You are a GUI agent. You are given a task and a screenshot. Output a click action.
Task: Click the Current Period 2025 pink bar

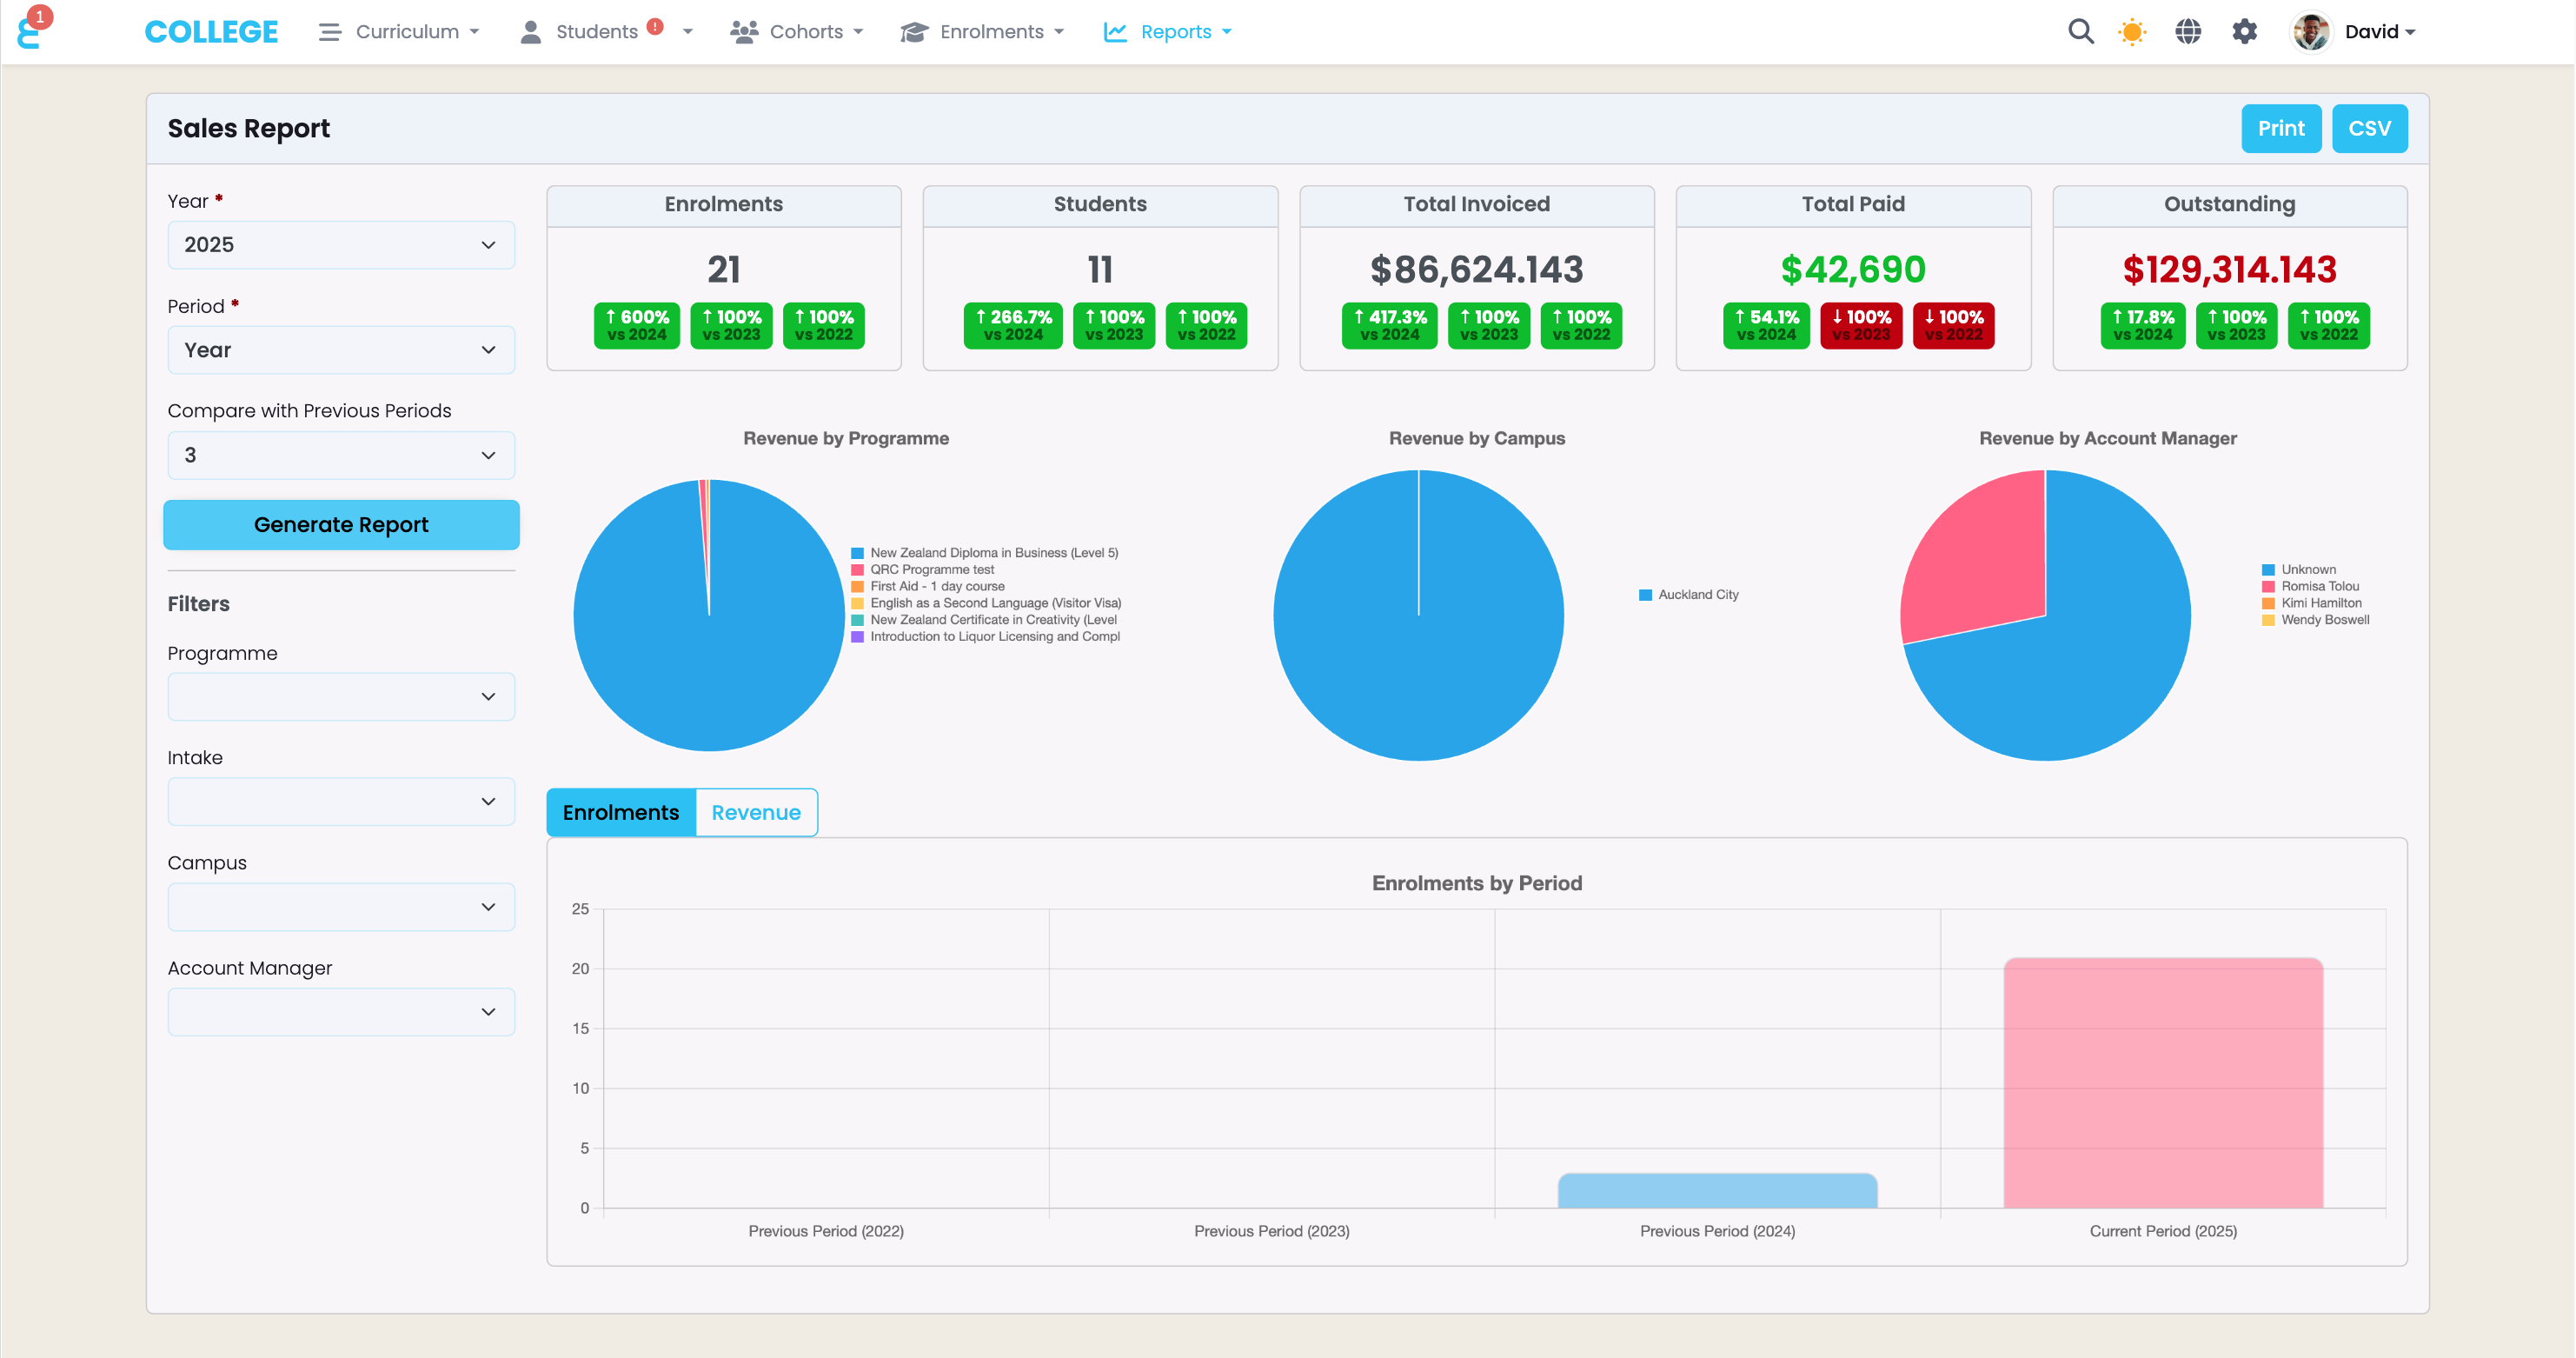pyautogui.click(x=2162, y=1083)
